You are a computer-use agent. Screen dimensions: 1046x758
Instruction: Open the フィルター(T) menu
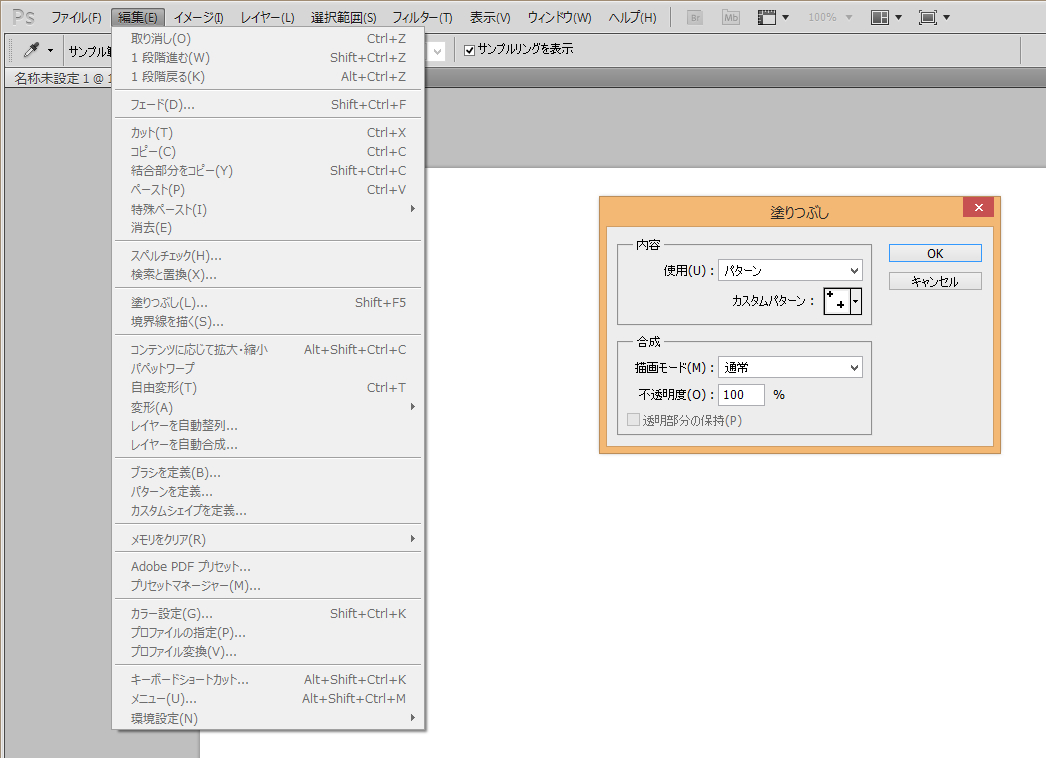pyautogui.click(x=422, y=18)
